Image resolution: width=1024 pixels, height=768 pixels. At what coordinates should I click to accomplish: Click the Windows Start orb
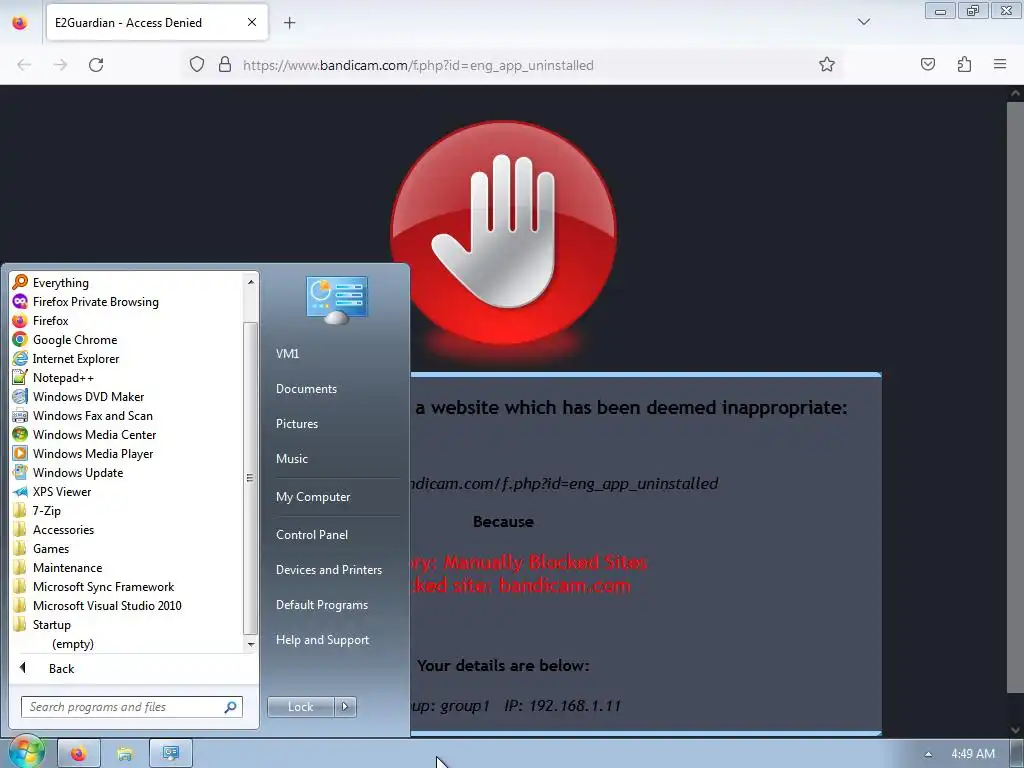coord(25,752)
